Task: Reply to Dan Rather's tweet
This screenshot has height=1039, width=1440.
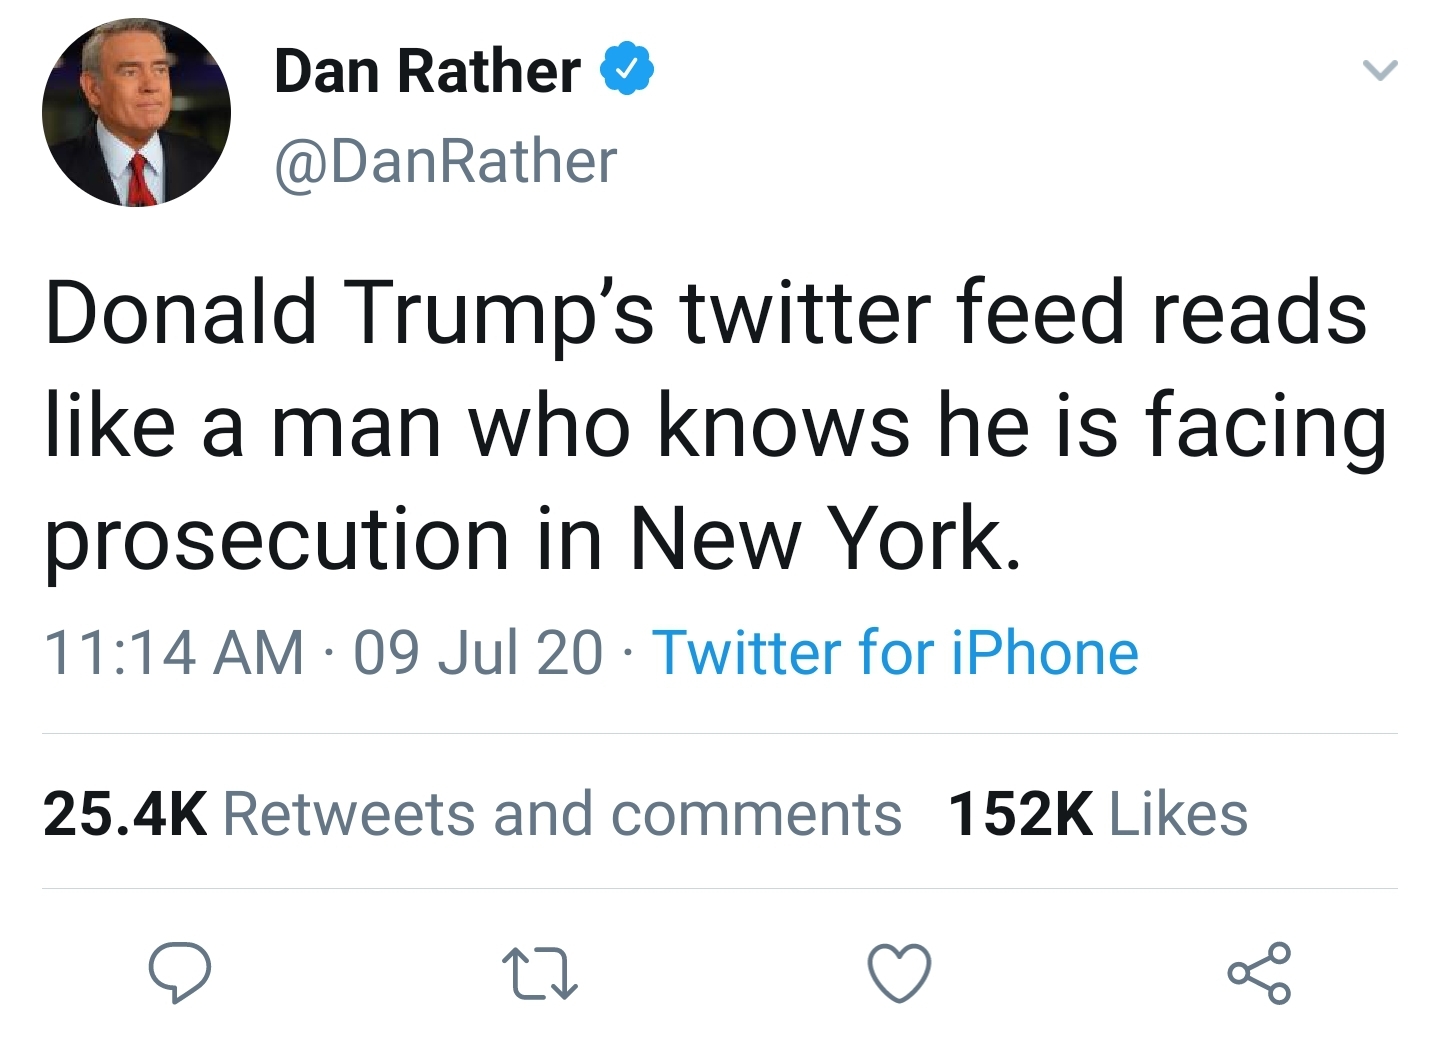Action: tap(179, 972)
